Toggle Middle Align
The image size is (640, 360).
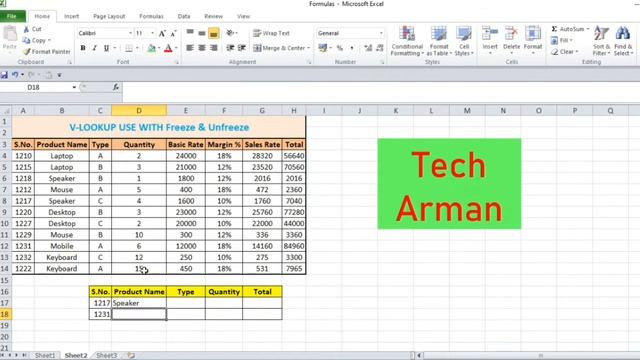(202, 33)
